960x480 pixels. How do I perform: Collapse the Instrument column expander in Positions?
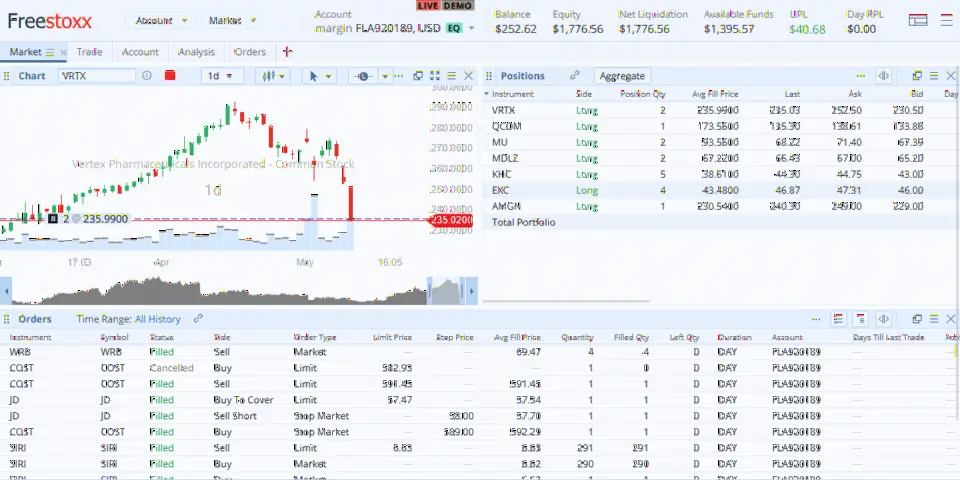click(487, 94)
